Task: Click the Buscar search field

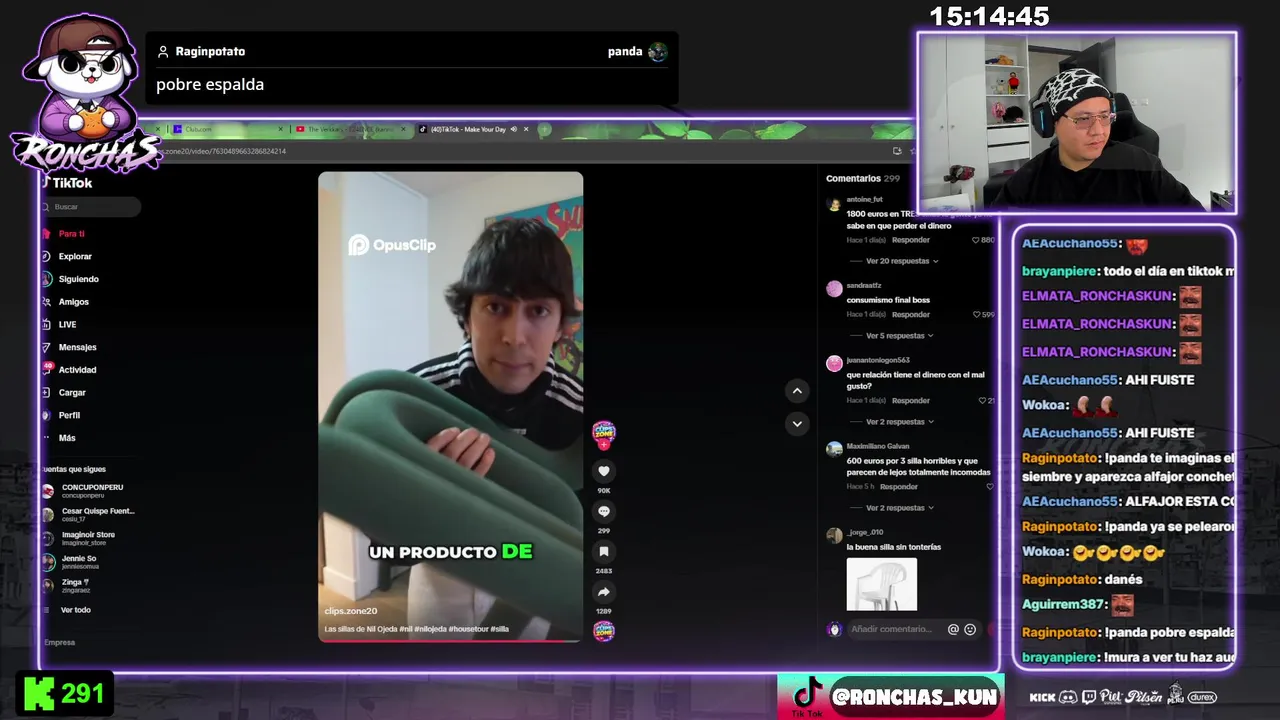Action: pyautogui.click(x=91, y=207)
